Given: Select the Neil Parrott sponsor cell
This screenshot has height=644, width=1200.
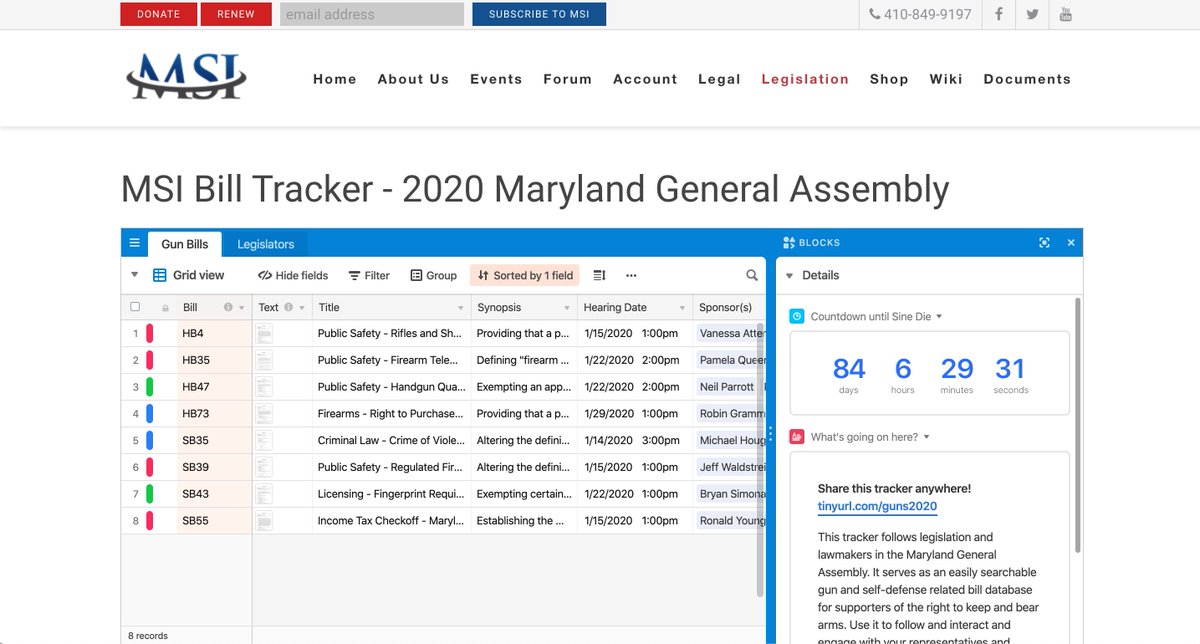Looking at the screenshot, I should click(x=729, y=387).
